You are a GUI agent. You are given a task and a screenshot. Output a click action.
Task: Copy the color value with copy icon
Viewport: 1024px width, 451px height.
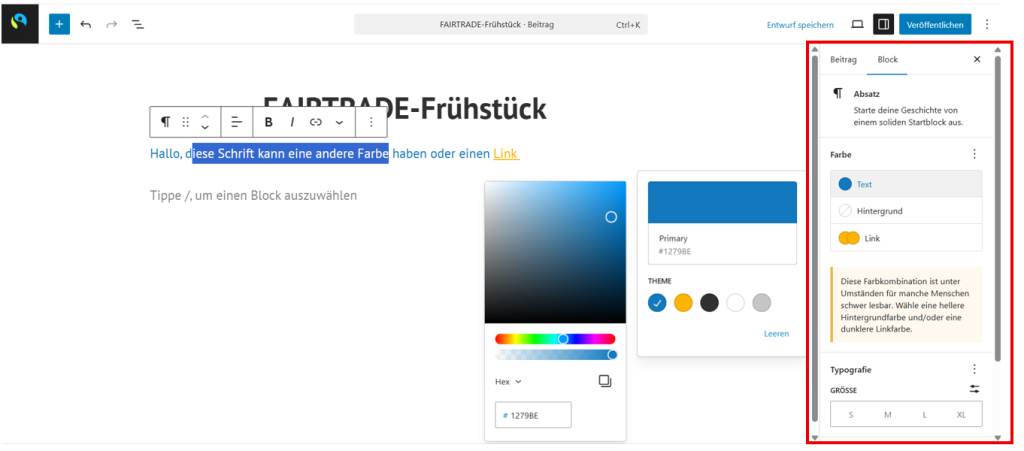[x=605, y=381]
